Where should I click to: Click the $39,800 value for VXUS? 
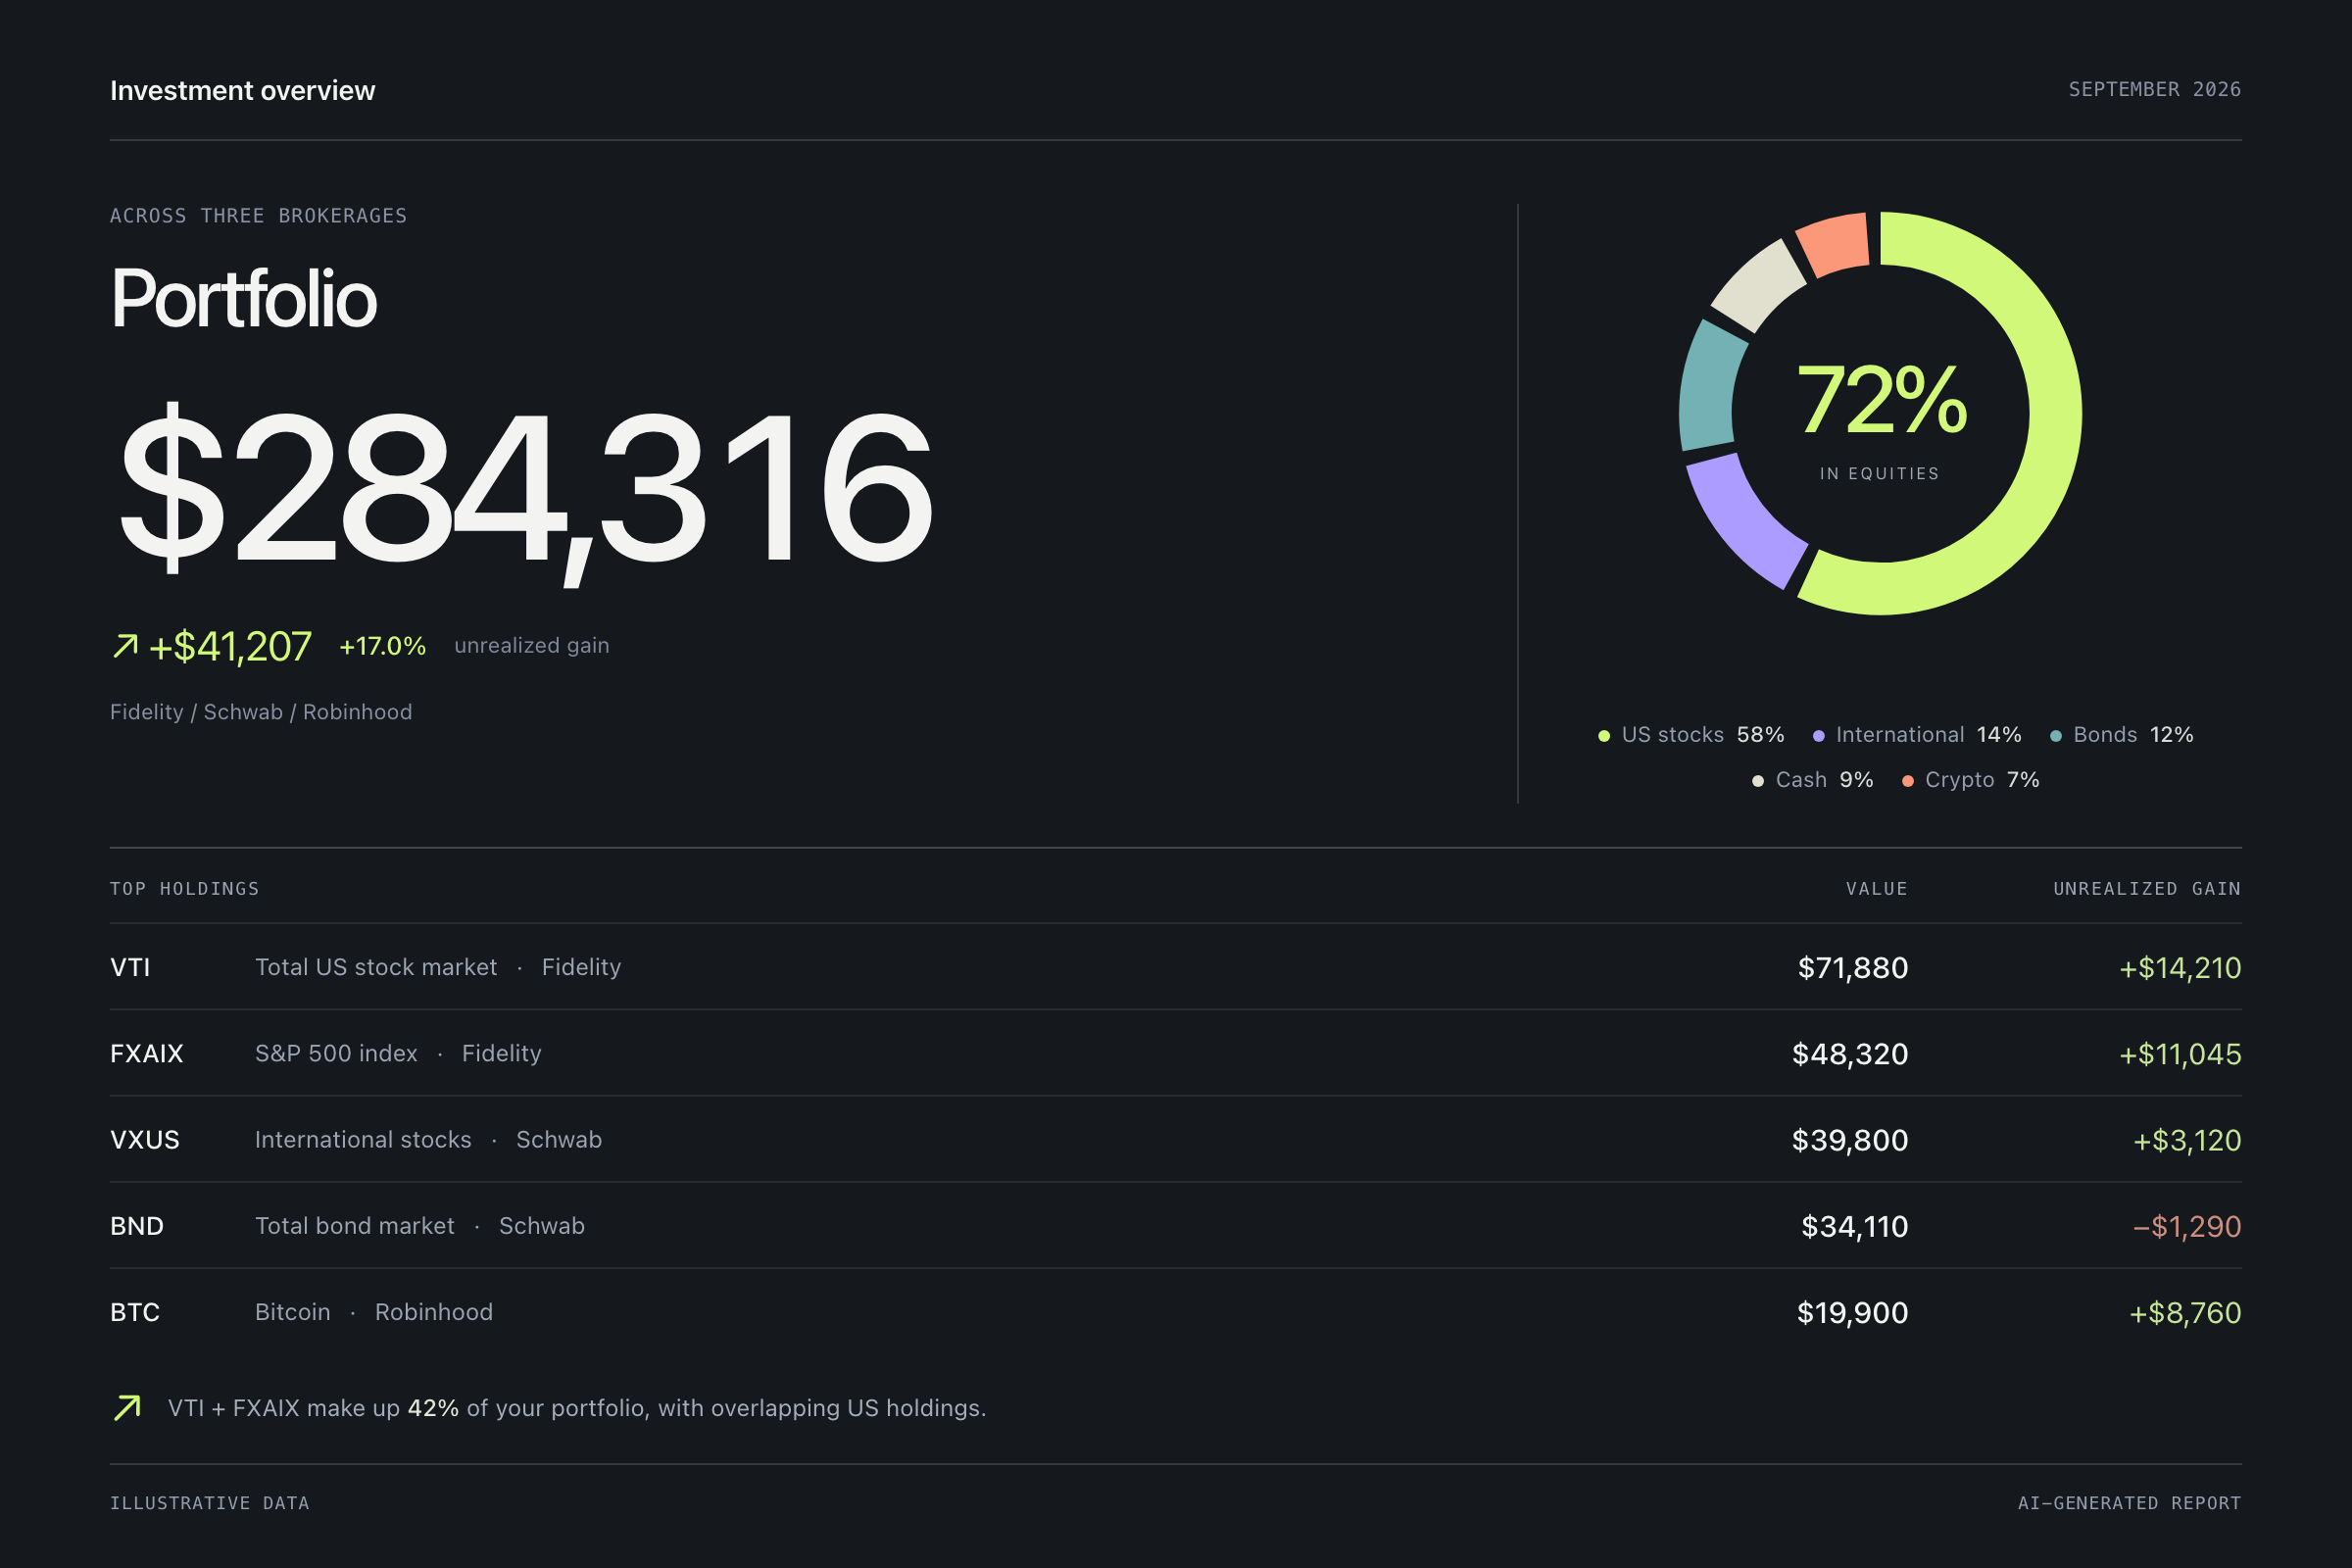[1850, 1140]
